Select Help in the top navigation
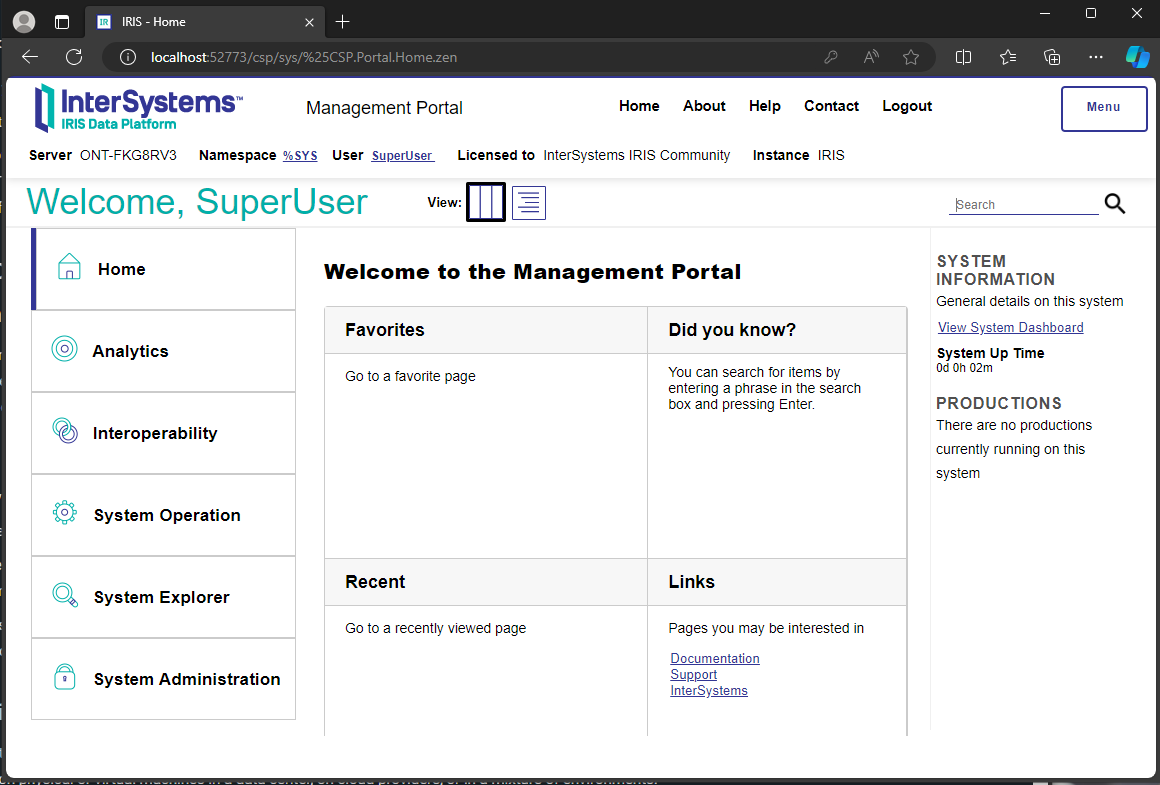1160x785 pixels. pyautogui.click(x=765, y=106)
